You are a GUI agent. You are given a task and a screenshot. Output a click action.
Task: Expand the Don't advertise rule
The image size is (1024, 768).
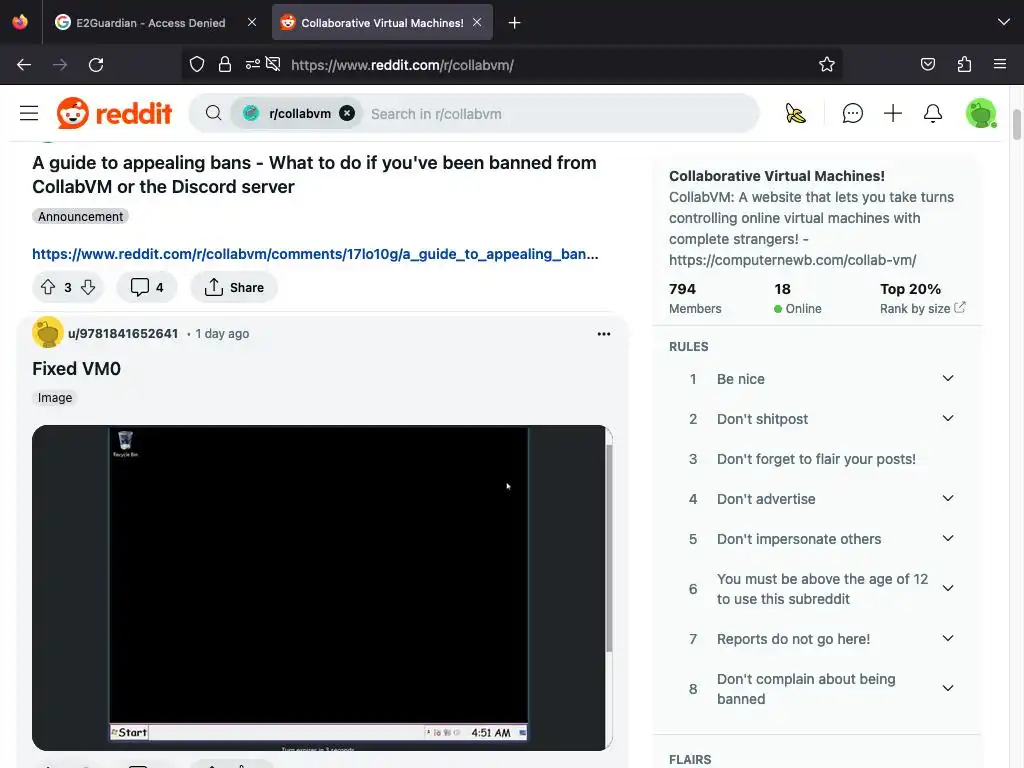tap(948, 499)
